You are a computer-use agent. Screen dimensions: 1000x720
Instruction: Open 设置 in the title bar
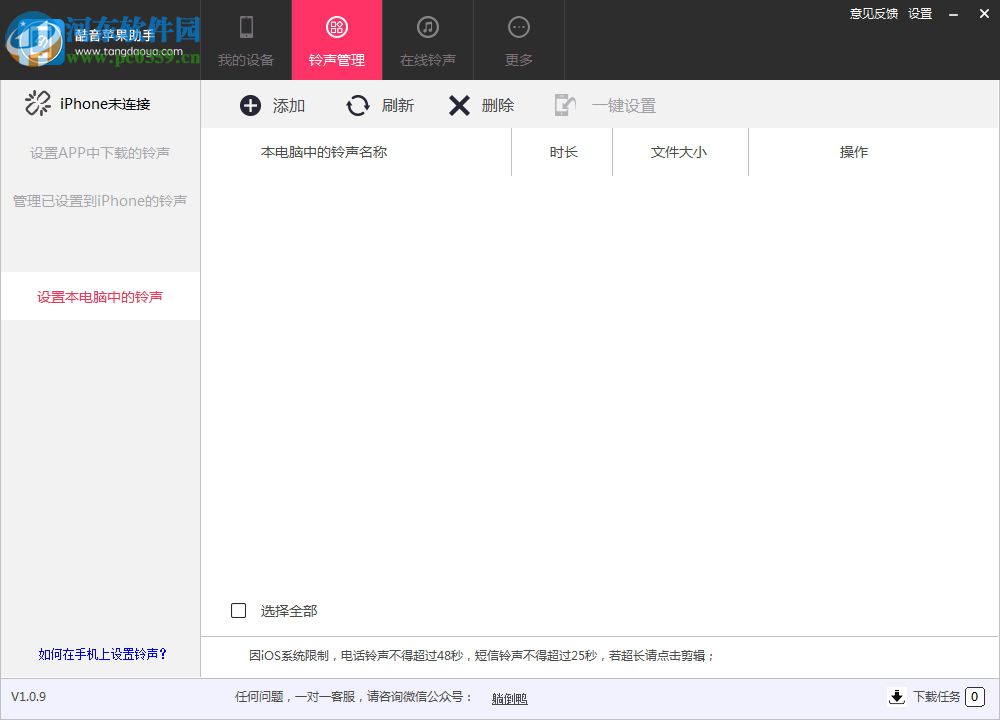(919, 14)
